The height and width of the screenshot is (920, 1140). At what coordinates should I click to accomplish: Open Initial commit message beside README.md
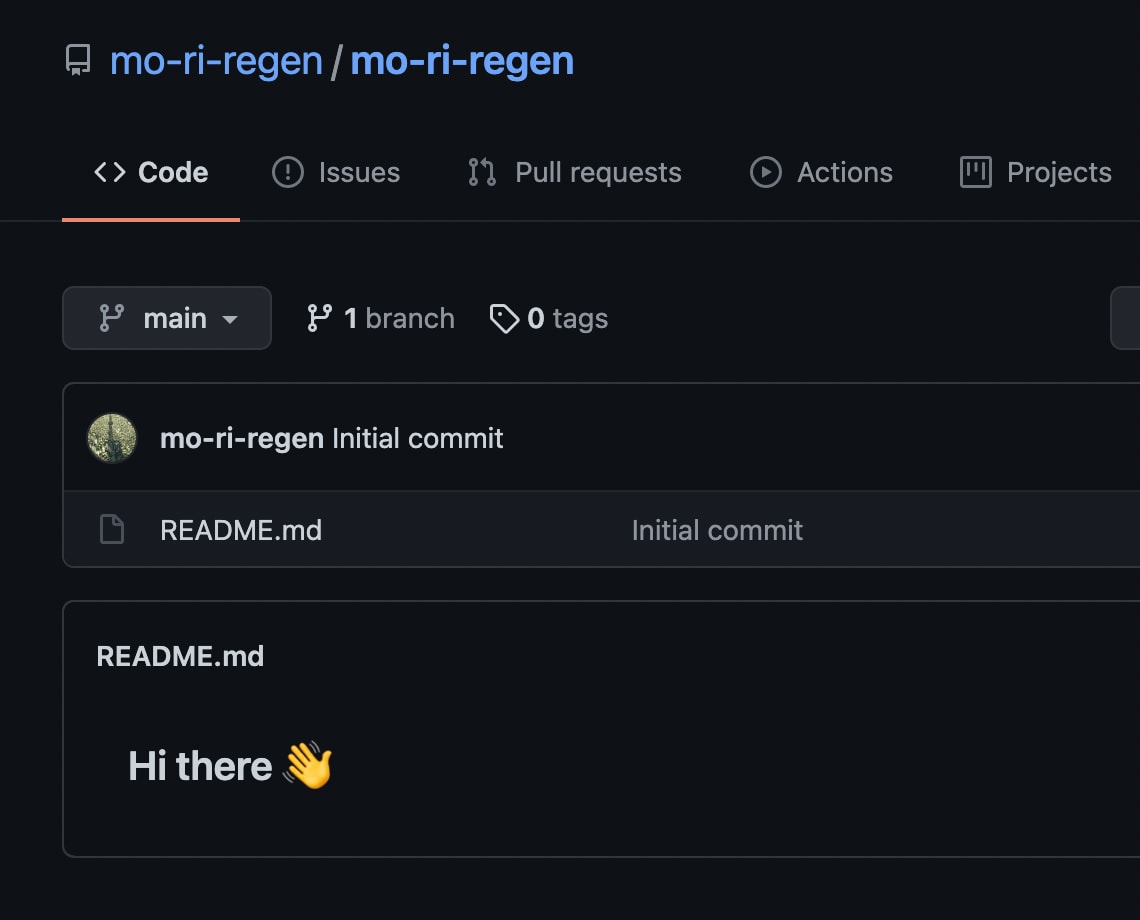pos(717,530)
